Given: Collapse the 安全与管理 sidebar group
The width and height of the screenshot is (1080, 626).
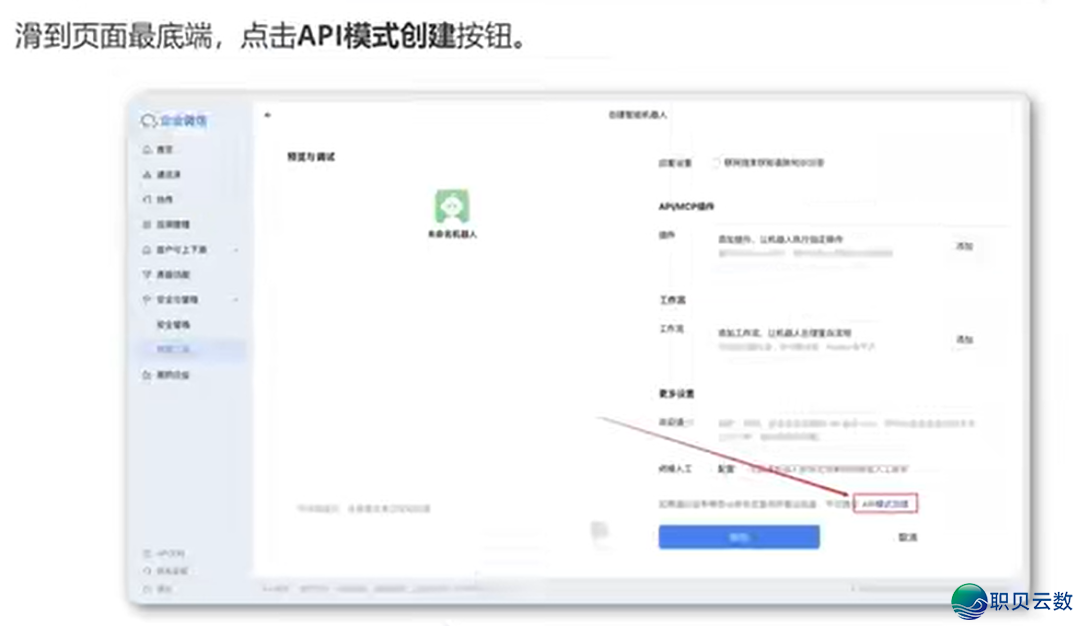Looking at the screenshot, I should pyautogui.click(x=235, y=299).
